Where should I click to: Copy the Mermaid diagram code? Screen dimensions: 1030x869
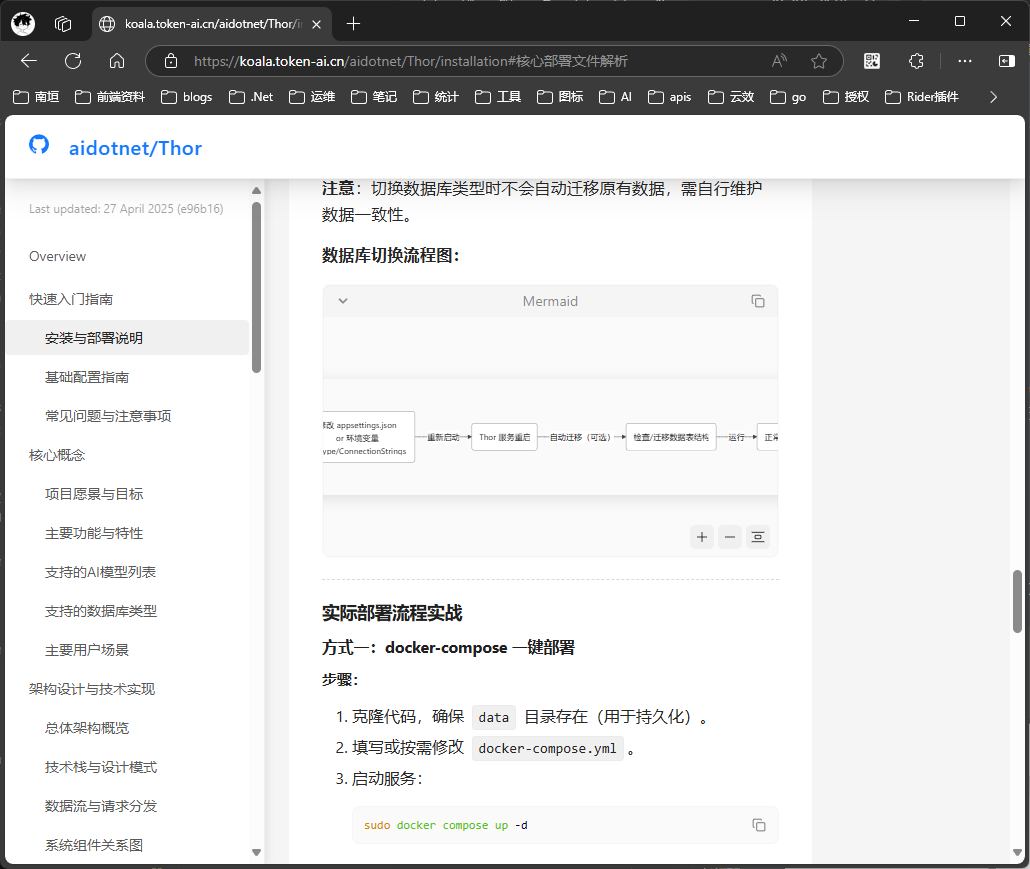(757, 300)
